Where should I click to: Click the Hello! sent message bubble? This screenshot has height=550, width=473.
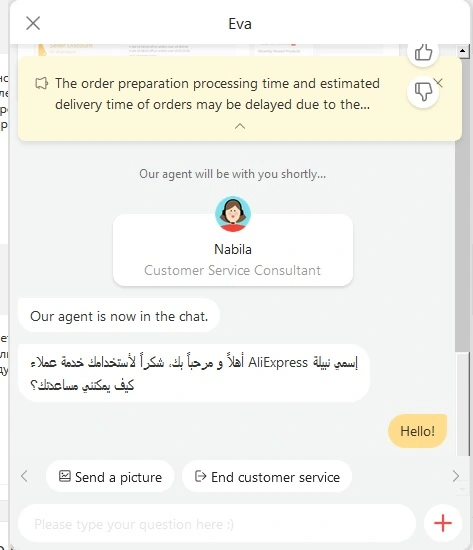pyautogui.click(x=417, y=431)
